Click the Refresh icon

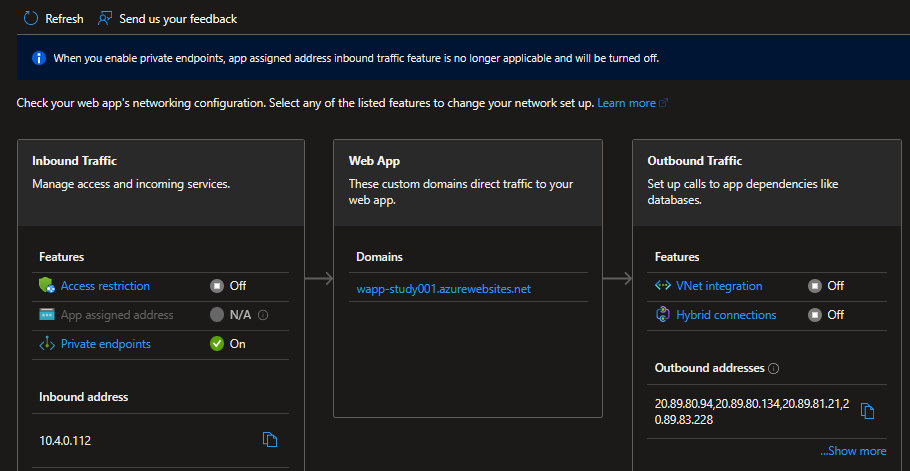click(x=30, y=18)
